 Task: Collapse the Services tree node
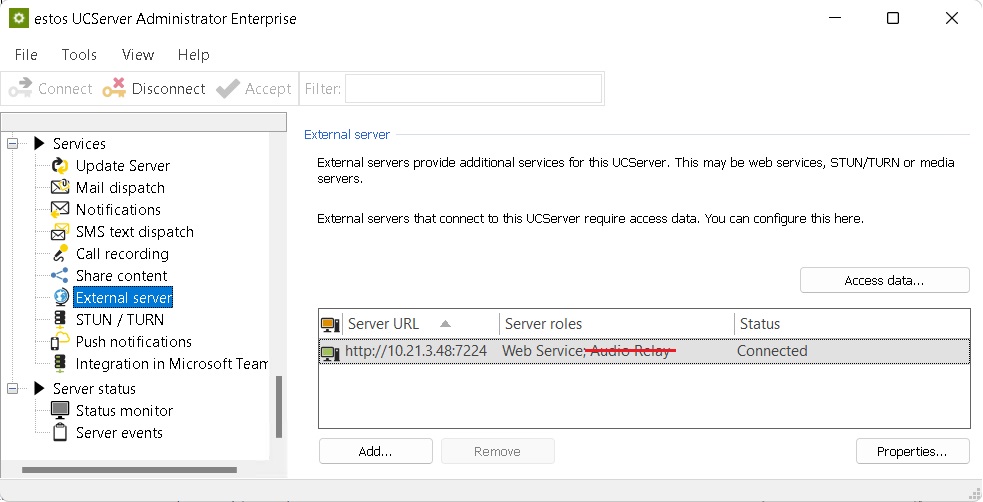click(x=14, y=144)
